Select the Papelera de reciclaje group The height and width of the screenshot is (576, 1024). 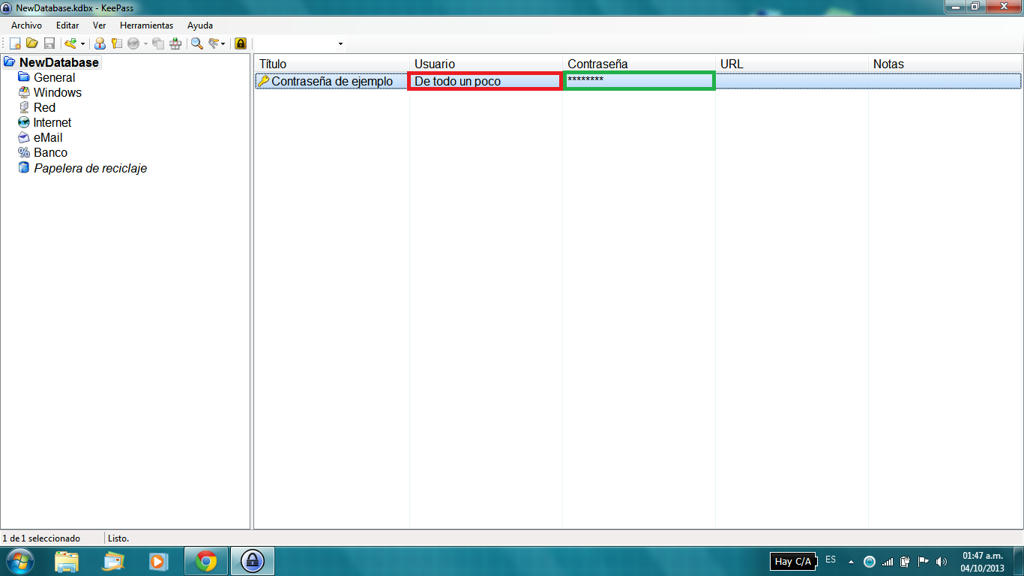[90, 168]
